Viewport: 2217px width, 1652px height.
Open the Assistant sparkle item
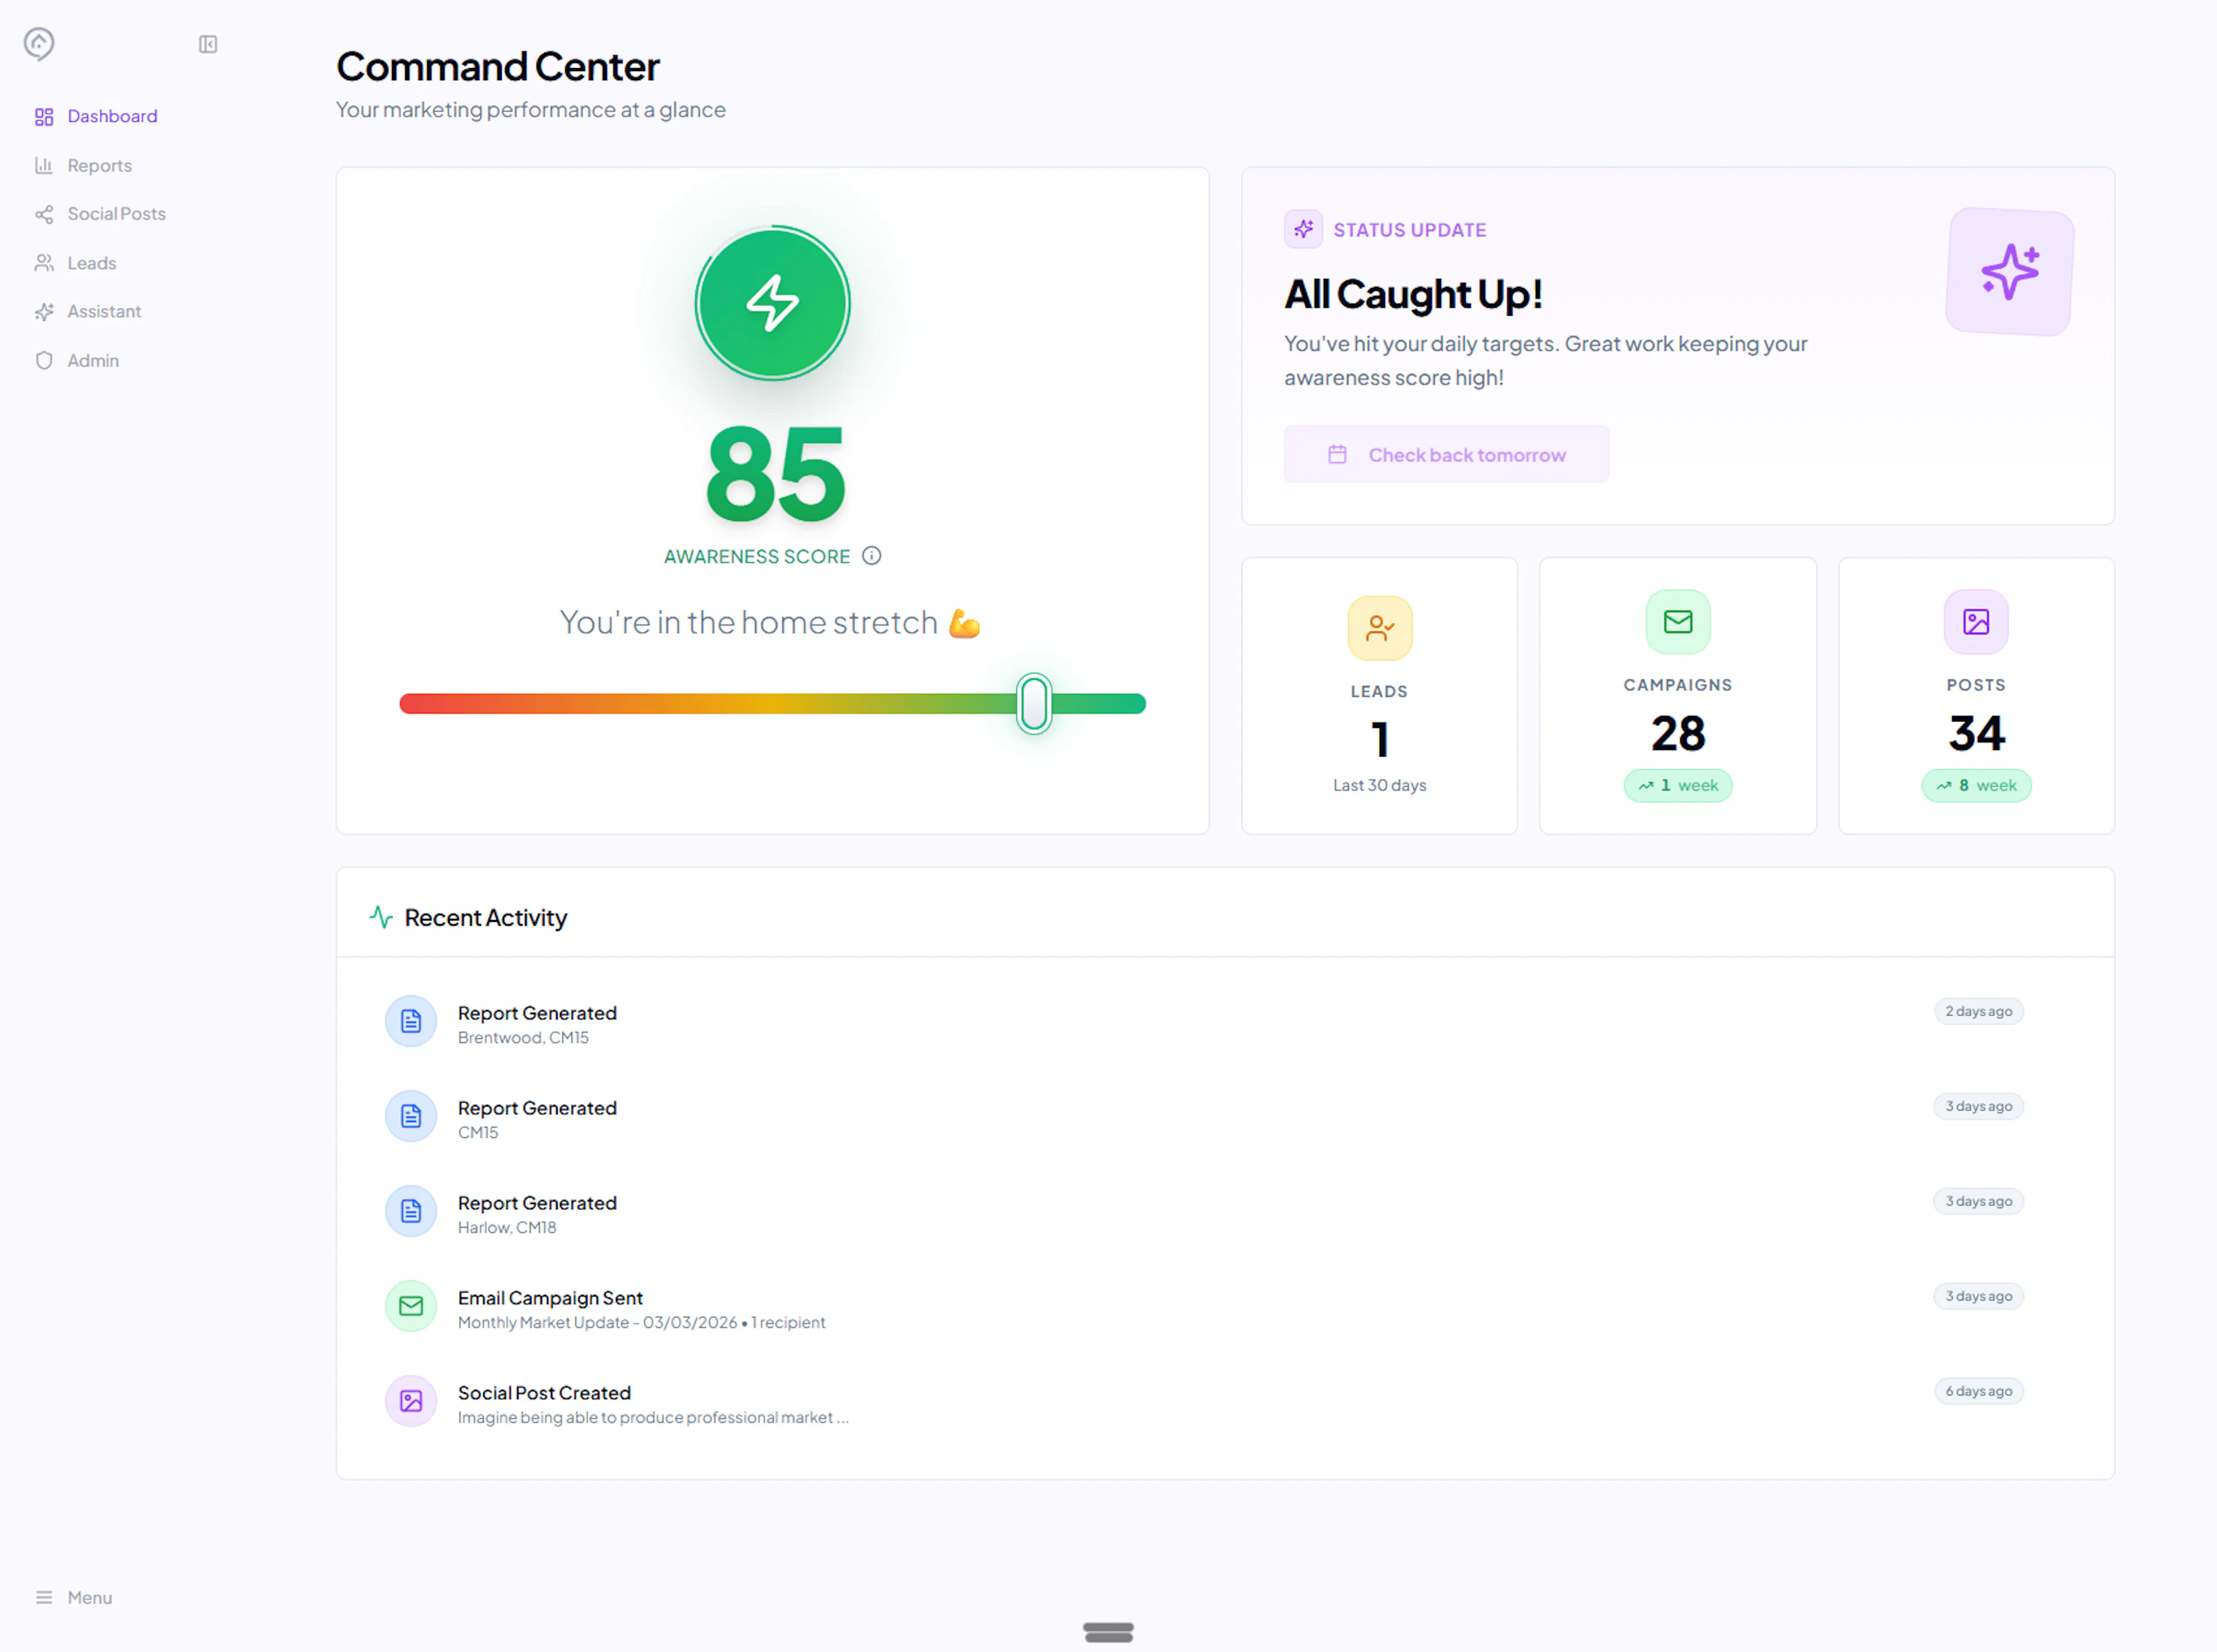click(x=103, y=311)
